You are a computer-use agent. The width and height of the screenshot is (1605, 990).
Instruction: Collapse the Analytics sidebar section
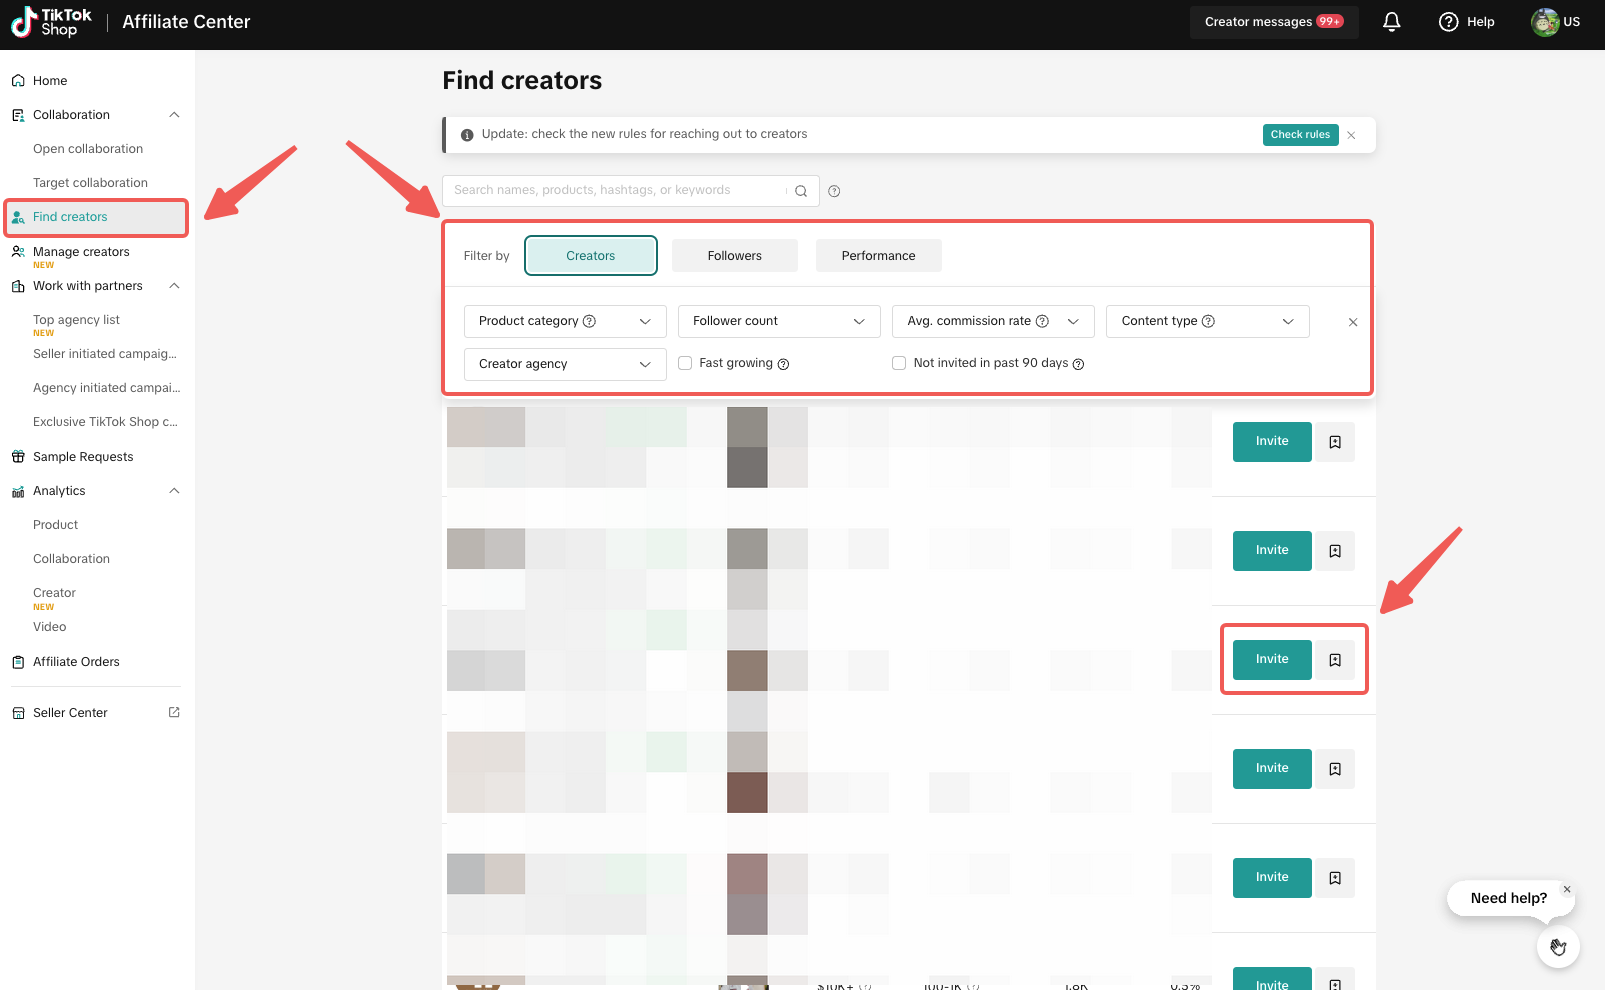[x=174, y=491]
